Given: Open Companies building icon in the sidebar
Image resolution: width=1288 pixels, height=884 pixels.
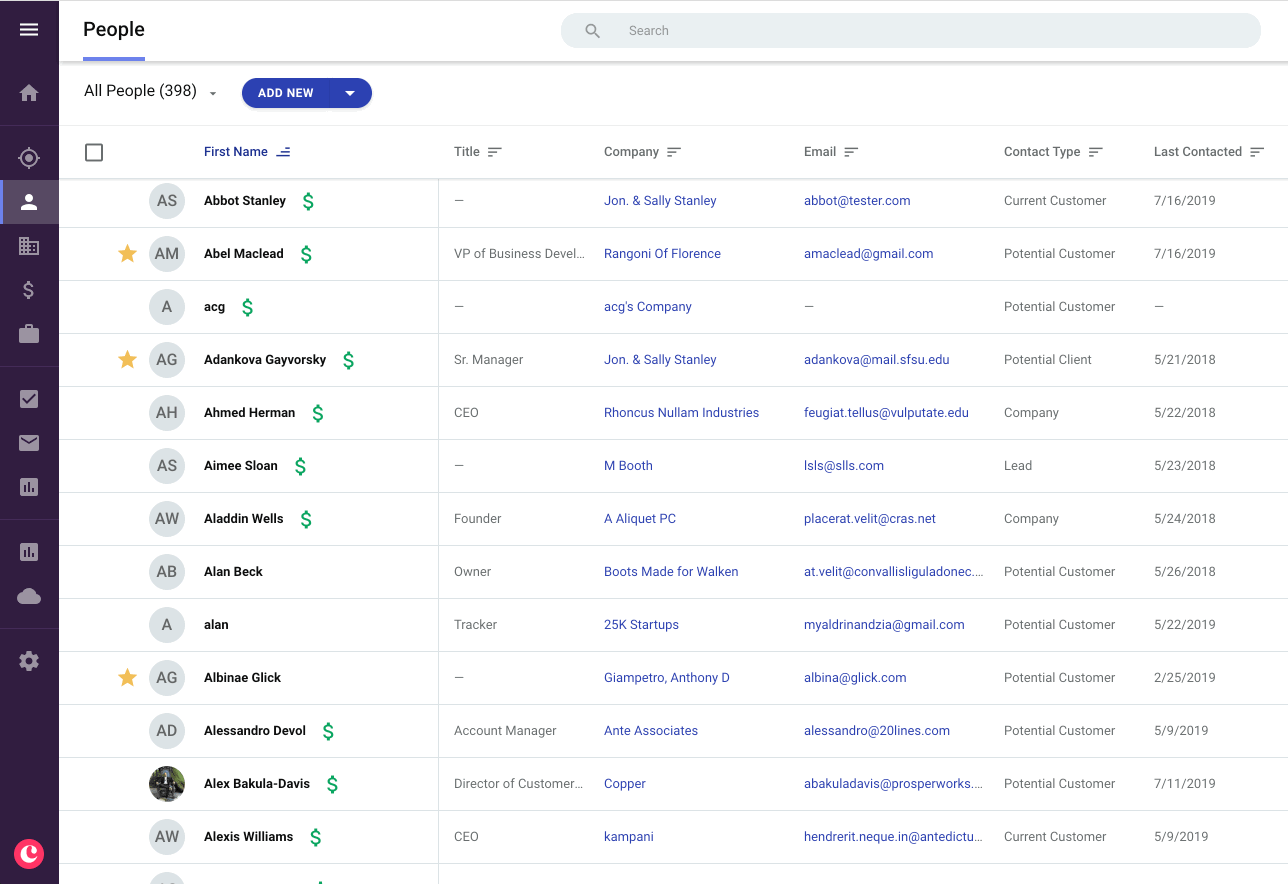Looking at the screenshot, I should click(29, 246).
